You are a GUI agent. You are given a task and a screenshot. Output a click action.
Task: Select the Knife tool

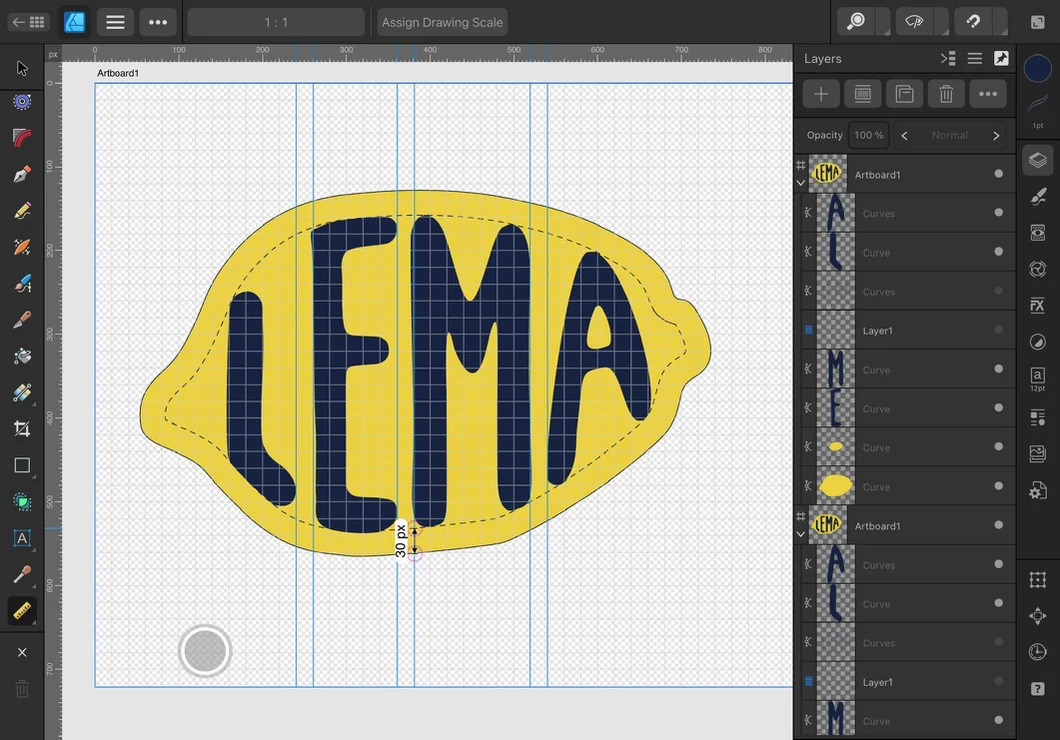click(x=22, y=320)
